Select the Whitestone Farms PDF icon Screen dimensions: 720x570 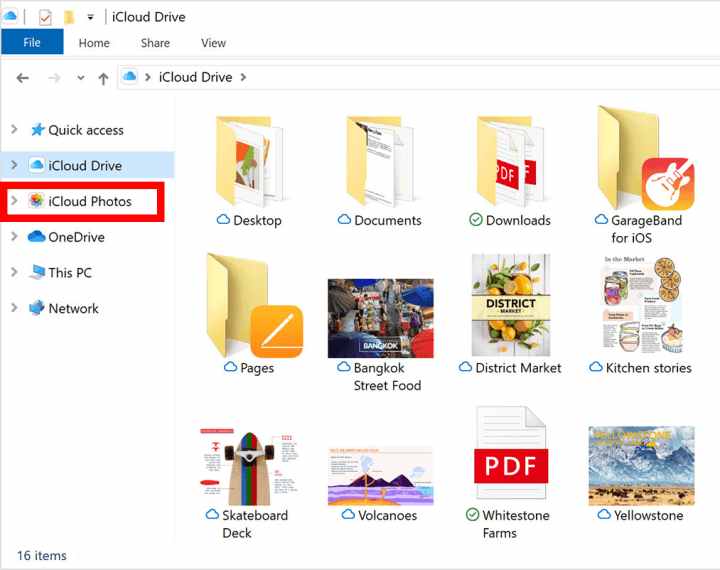pos(511,453)
